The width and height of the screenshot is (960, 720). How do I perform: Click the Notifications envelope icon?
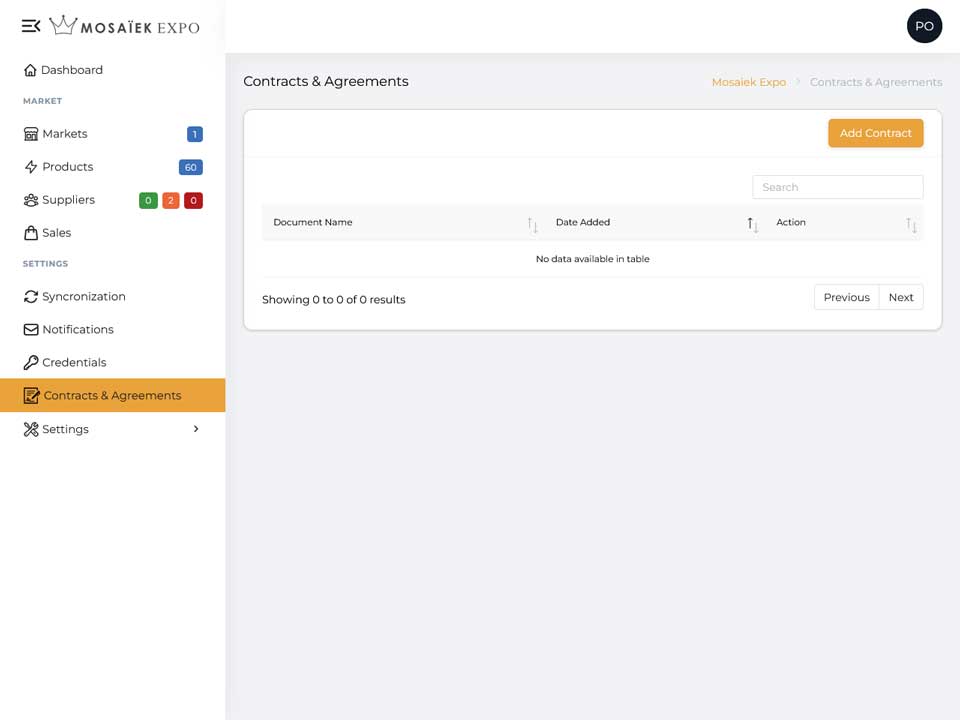[x=31, y=329]
